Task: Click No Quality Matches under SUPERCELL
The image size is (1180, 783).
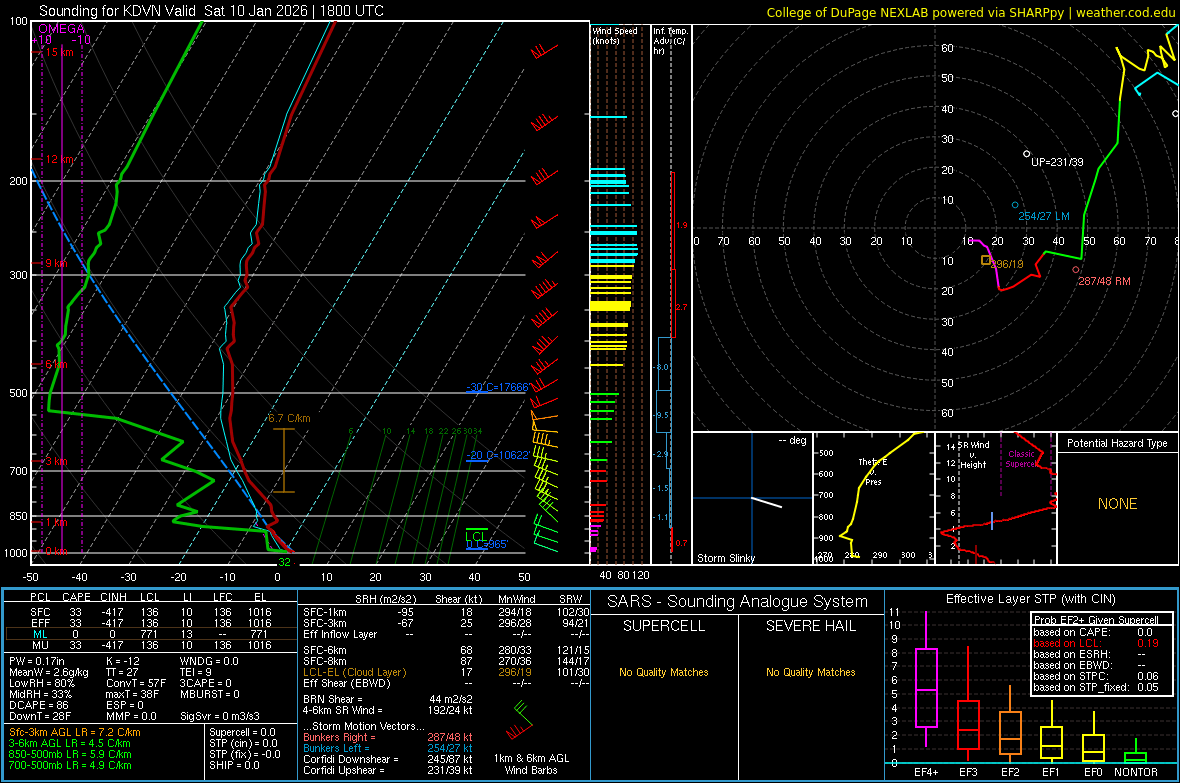Action: (664, 672)
